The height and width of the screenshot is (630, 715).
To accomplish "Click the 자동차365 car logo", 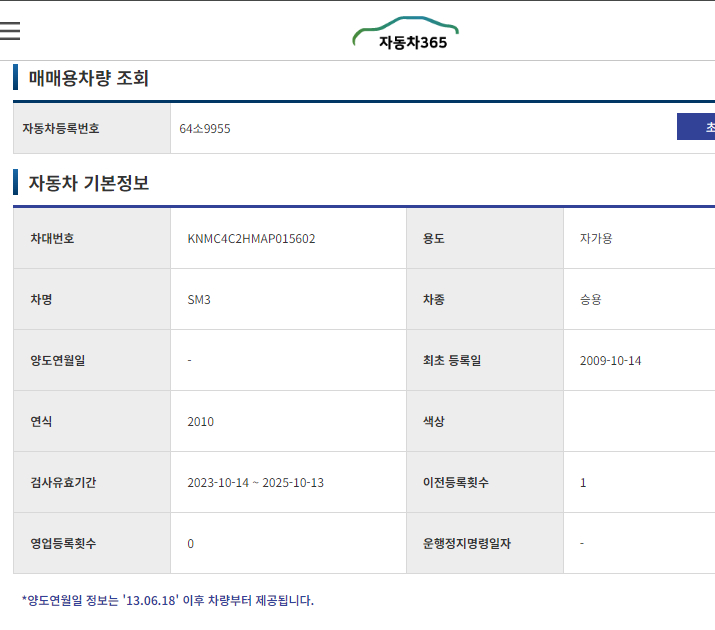I will point(406,35).
